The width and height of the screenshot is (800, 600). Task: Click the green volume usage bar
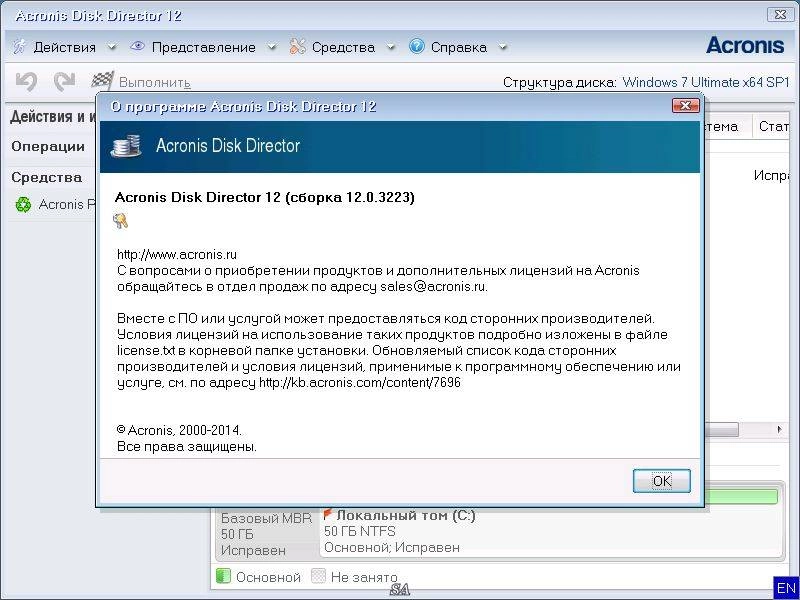point(741,496)
